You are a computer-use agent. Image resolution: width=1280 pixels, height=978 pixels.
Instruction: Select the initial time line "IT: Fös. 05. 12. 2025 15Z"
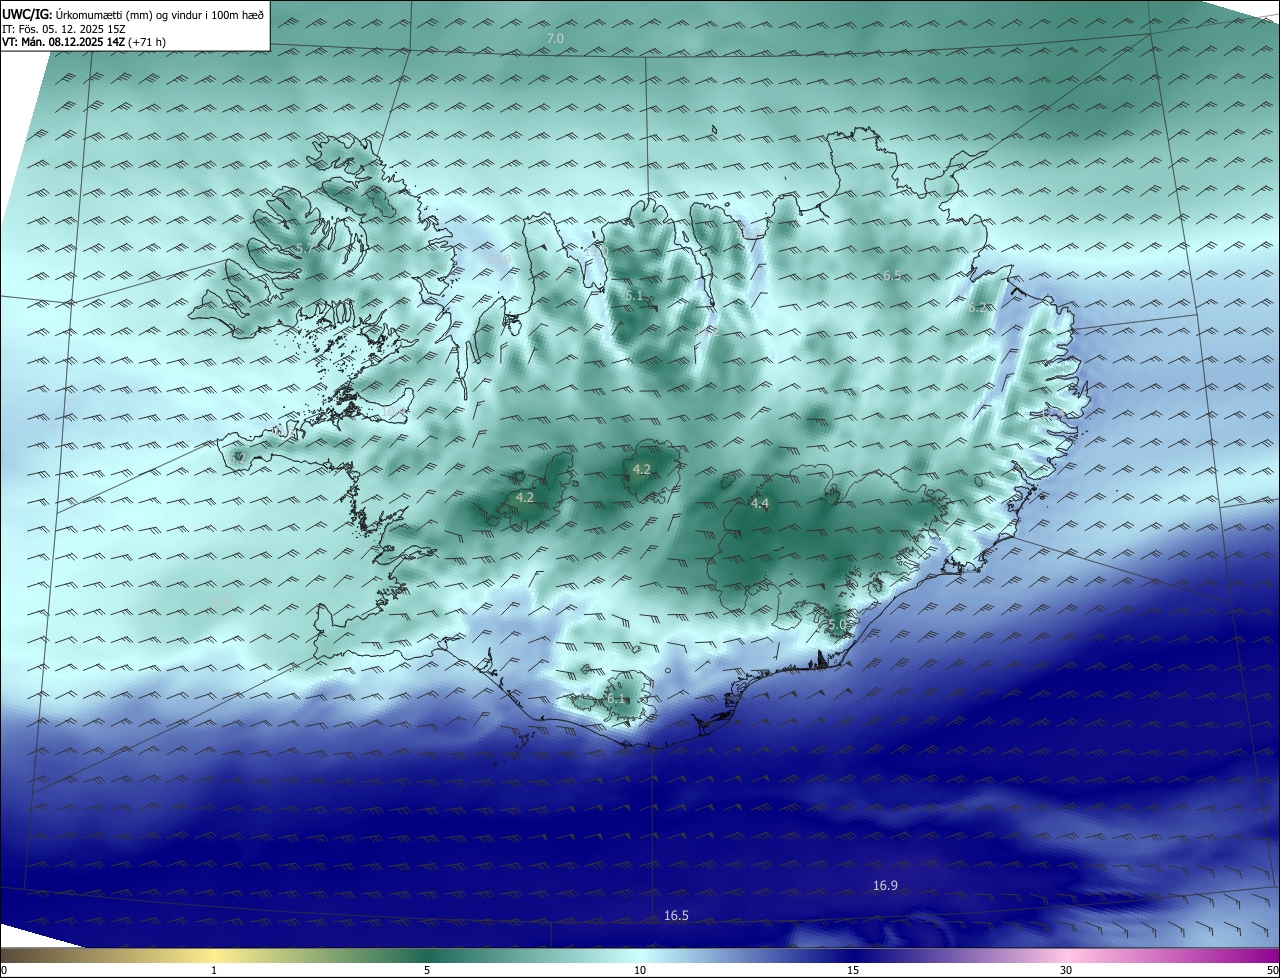(63, 28)
